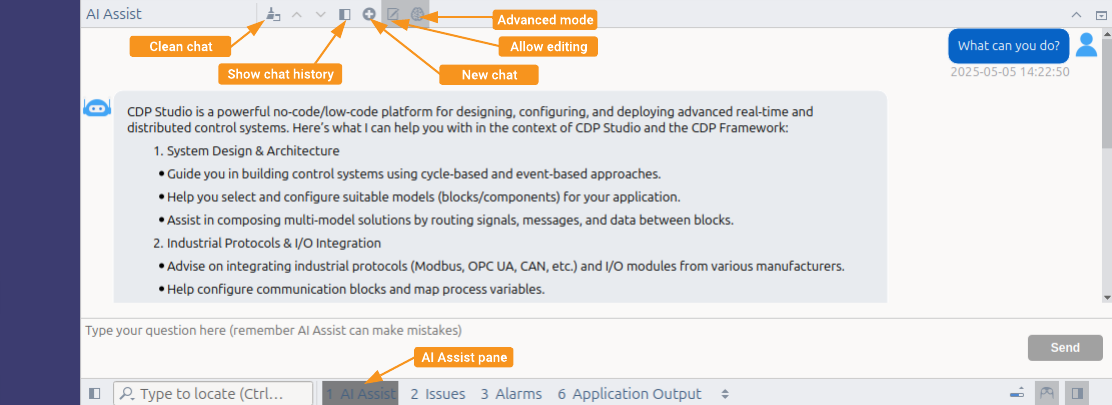Image resolution: width=1112 pixels, height=405 pixels.
Task: Minimize AI Assist pane chevron
Action: (x=1076, y=14)
